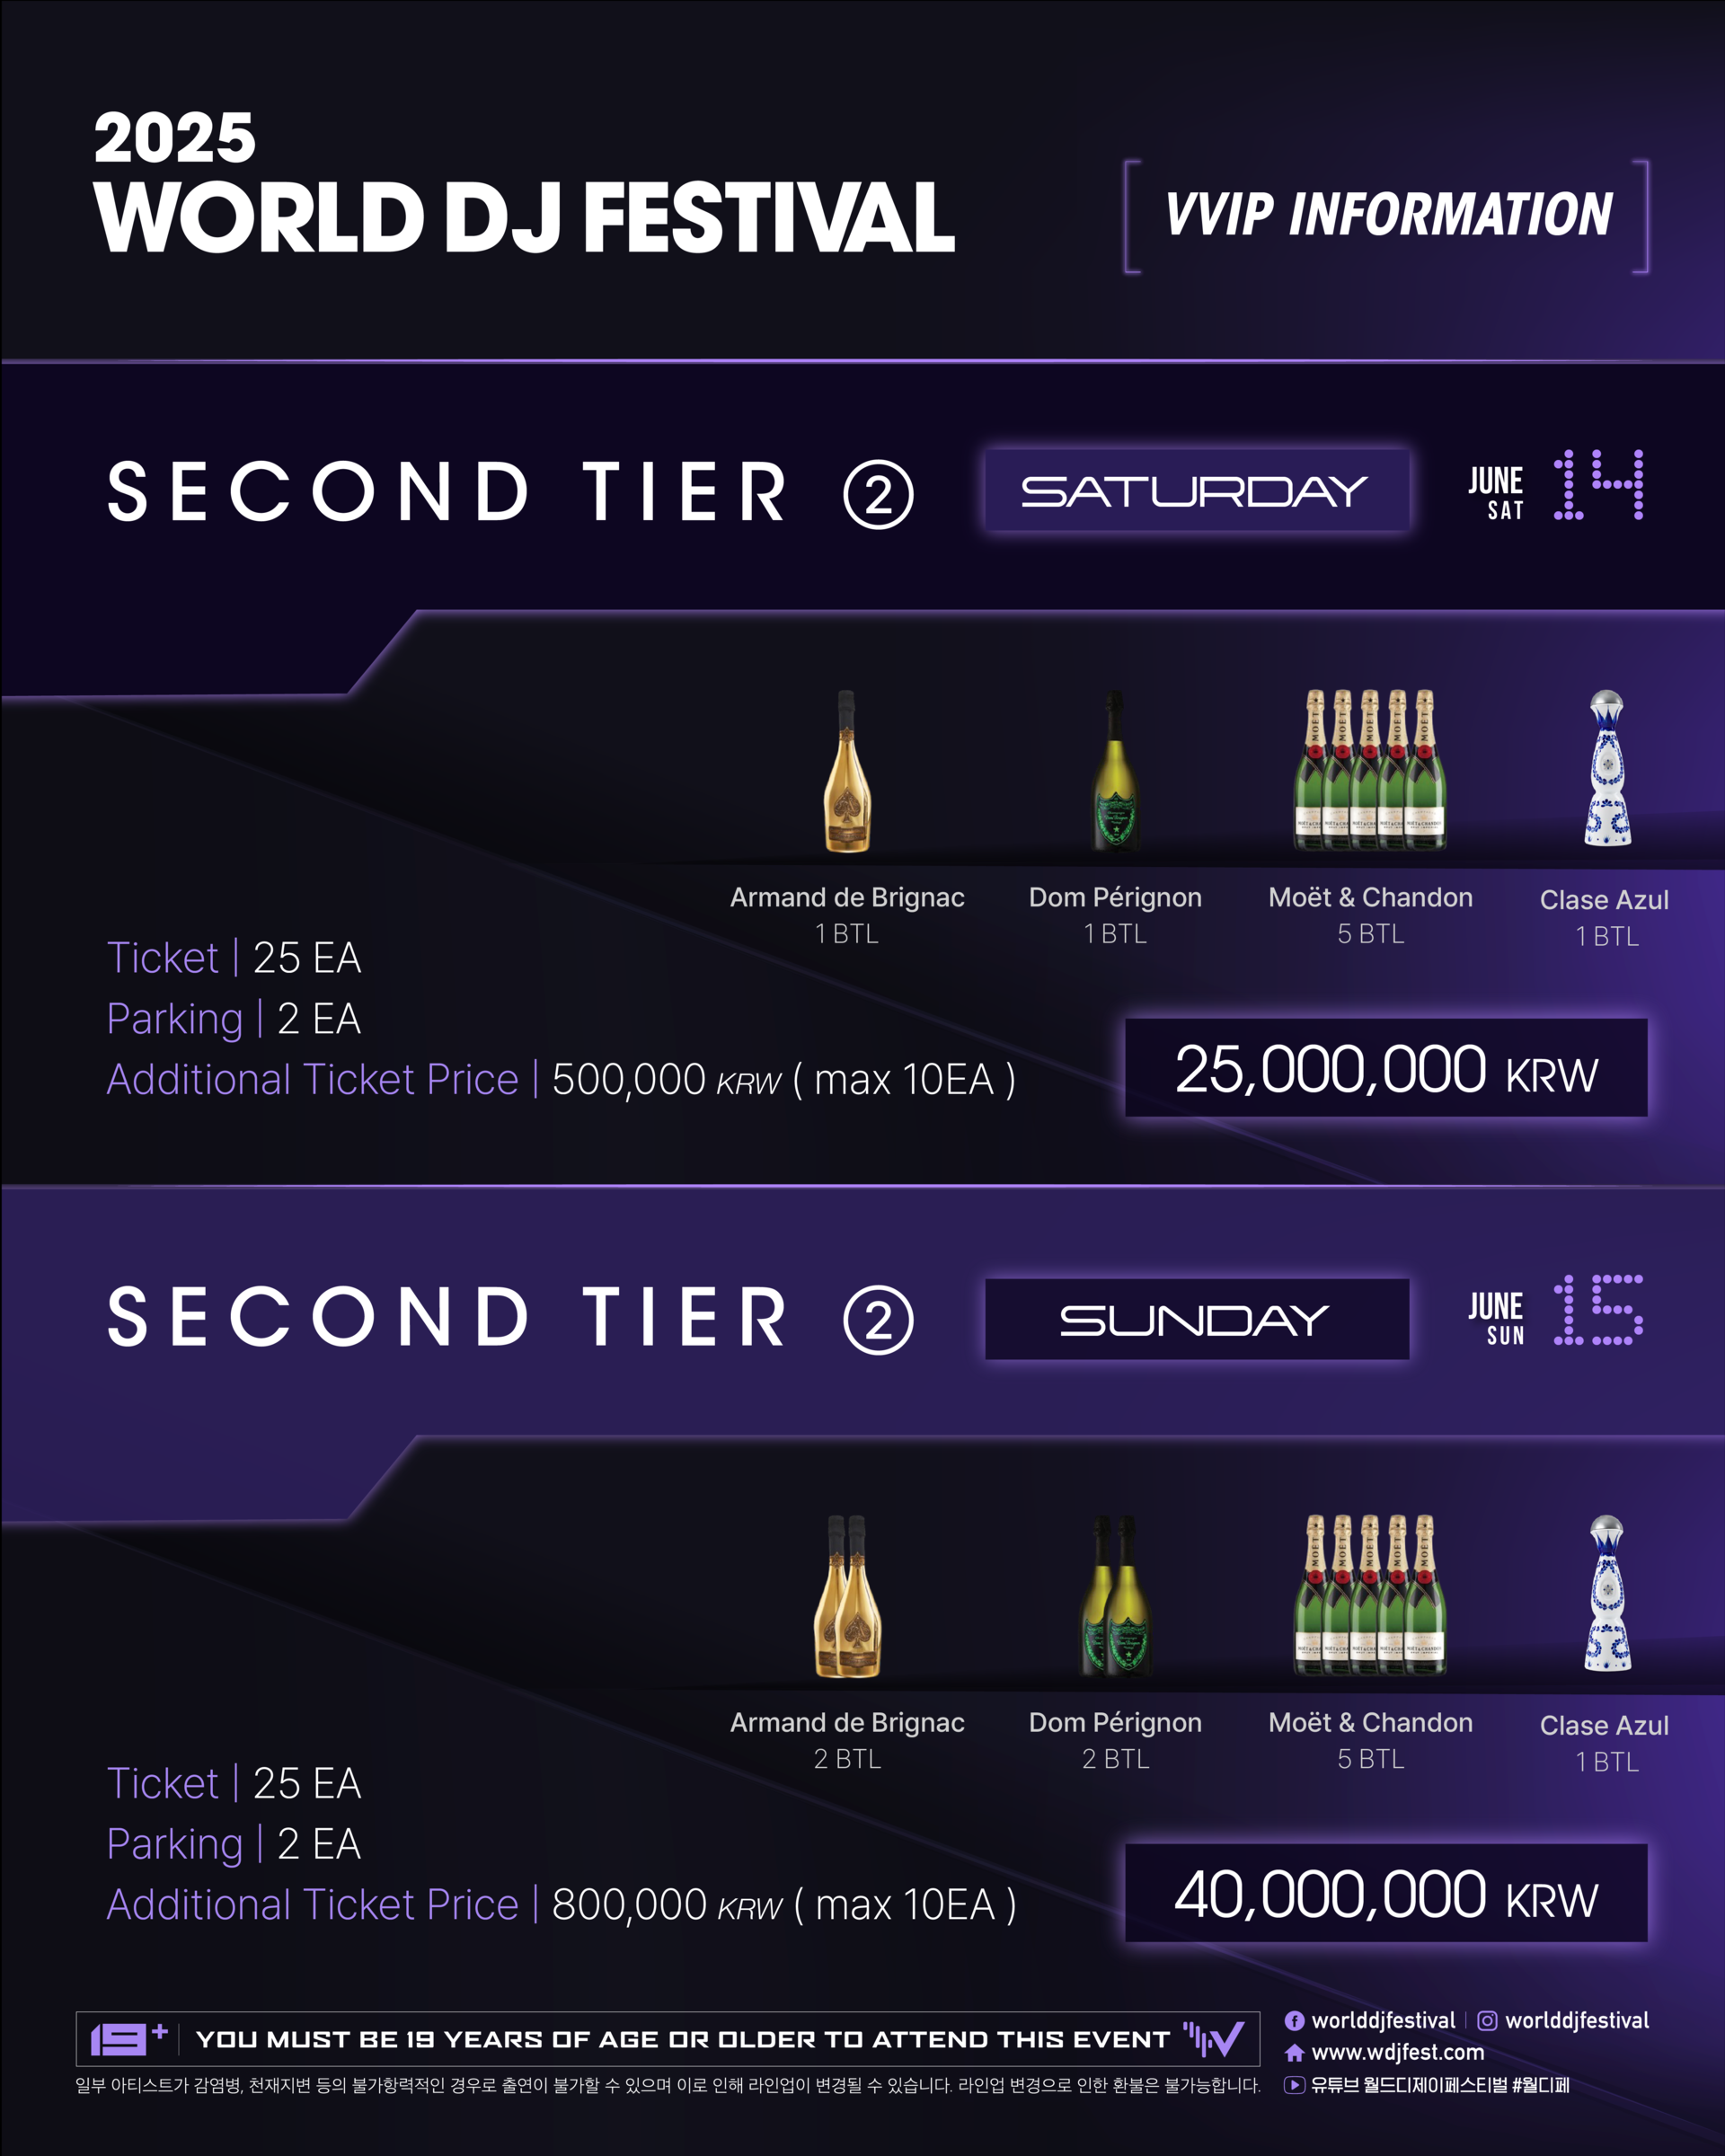Click the Facebook icon in the footer
This screenshot has width=1725, height=2156.
1294,2020
